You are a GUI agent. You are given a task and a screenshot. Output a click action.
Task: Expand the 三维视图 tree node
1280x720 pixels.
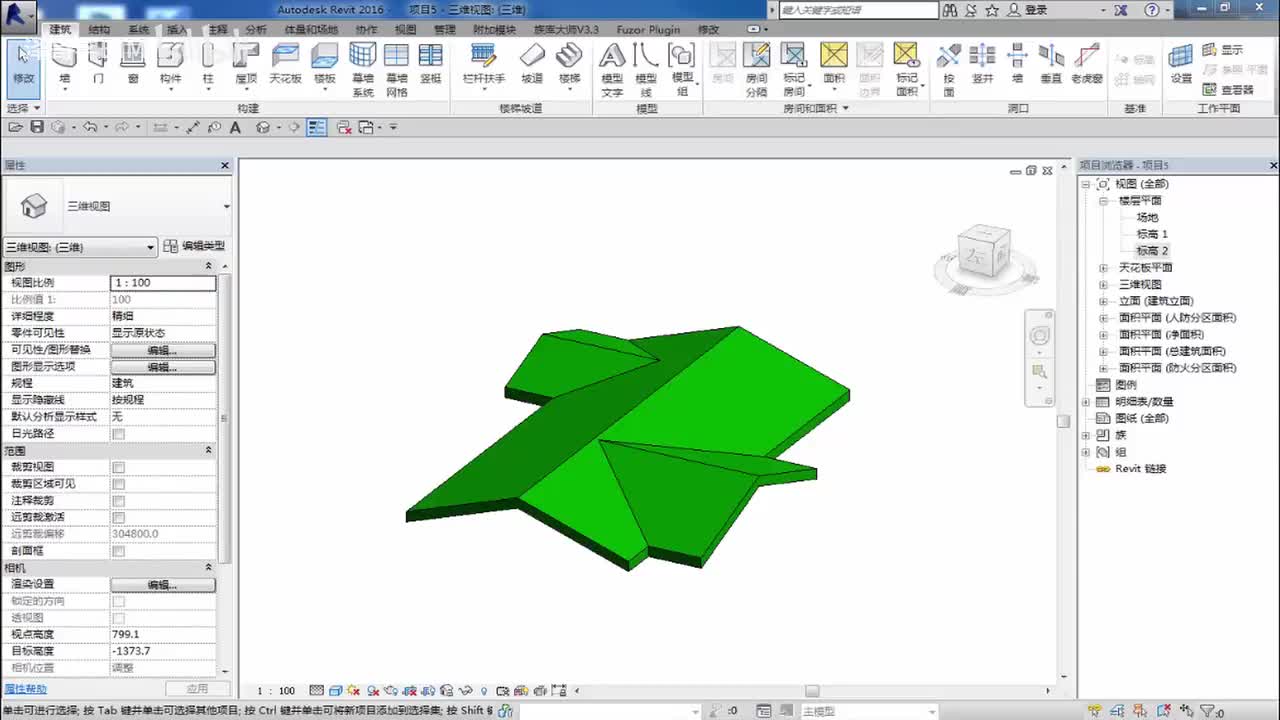1103,285
